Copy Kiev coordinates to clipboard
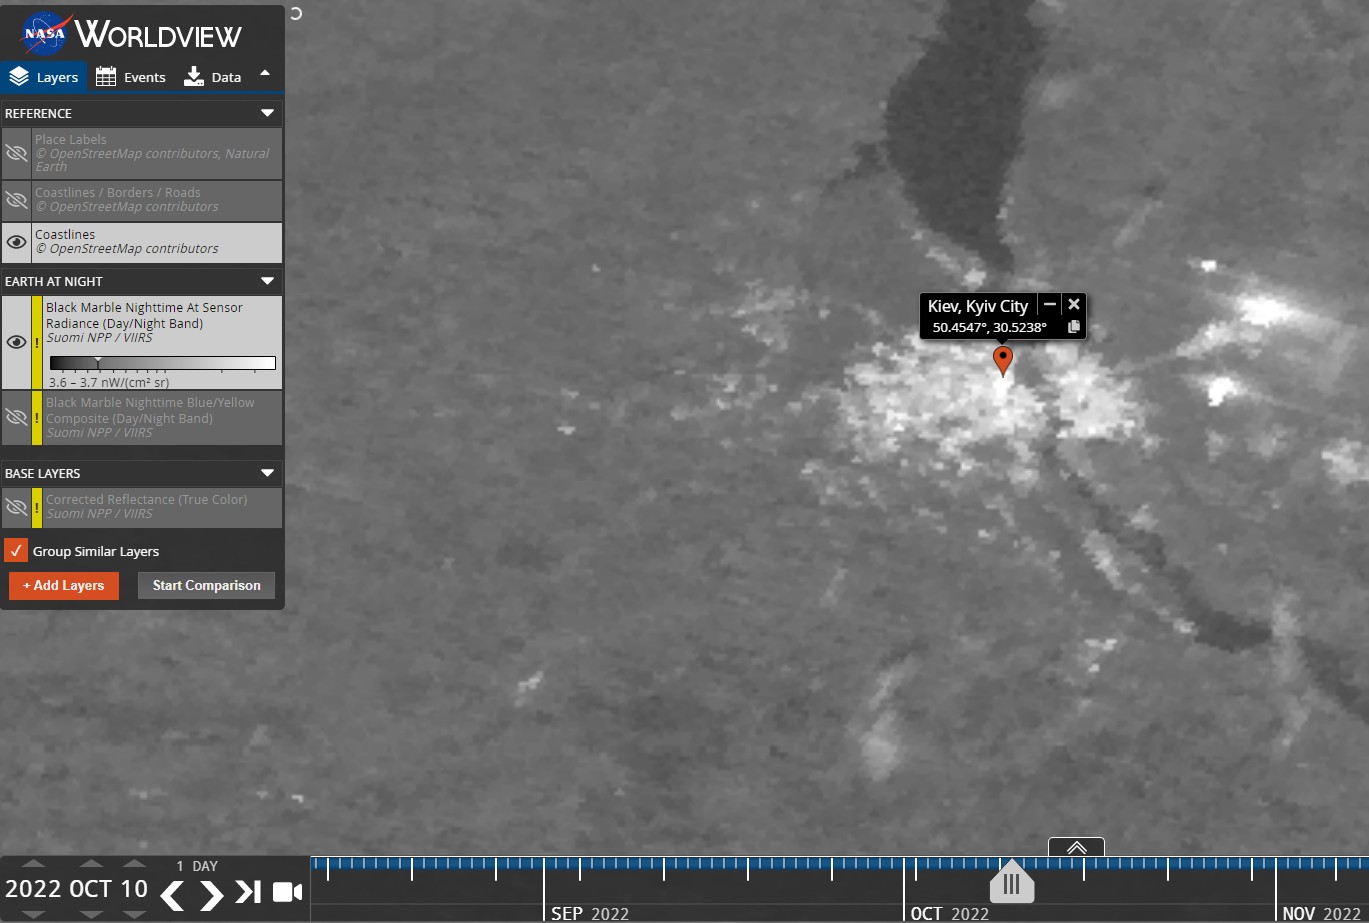Image resolution: width=1369 pixels, height=923 pixels. 1074,327
